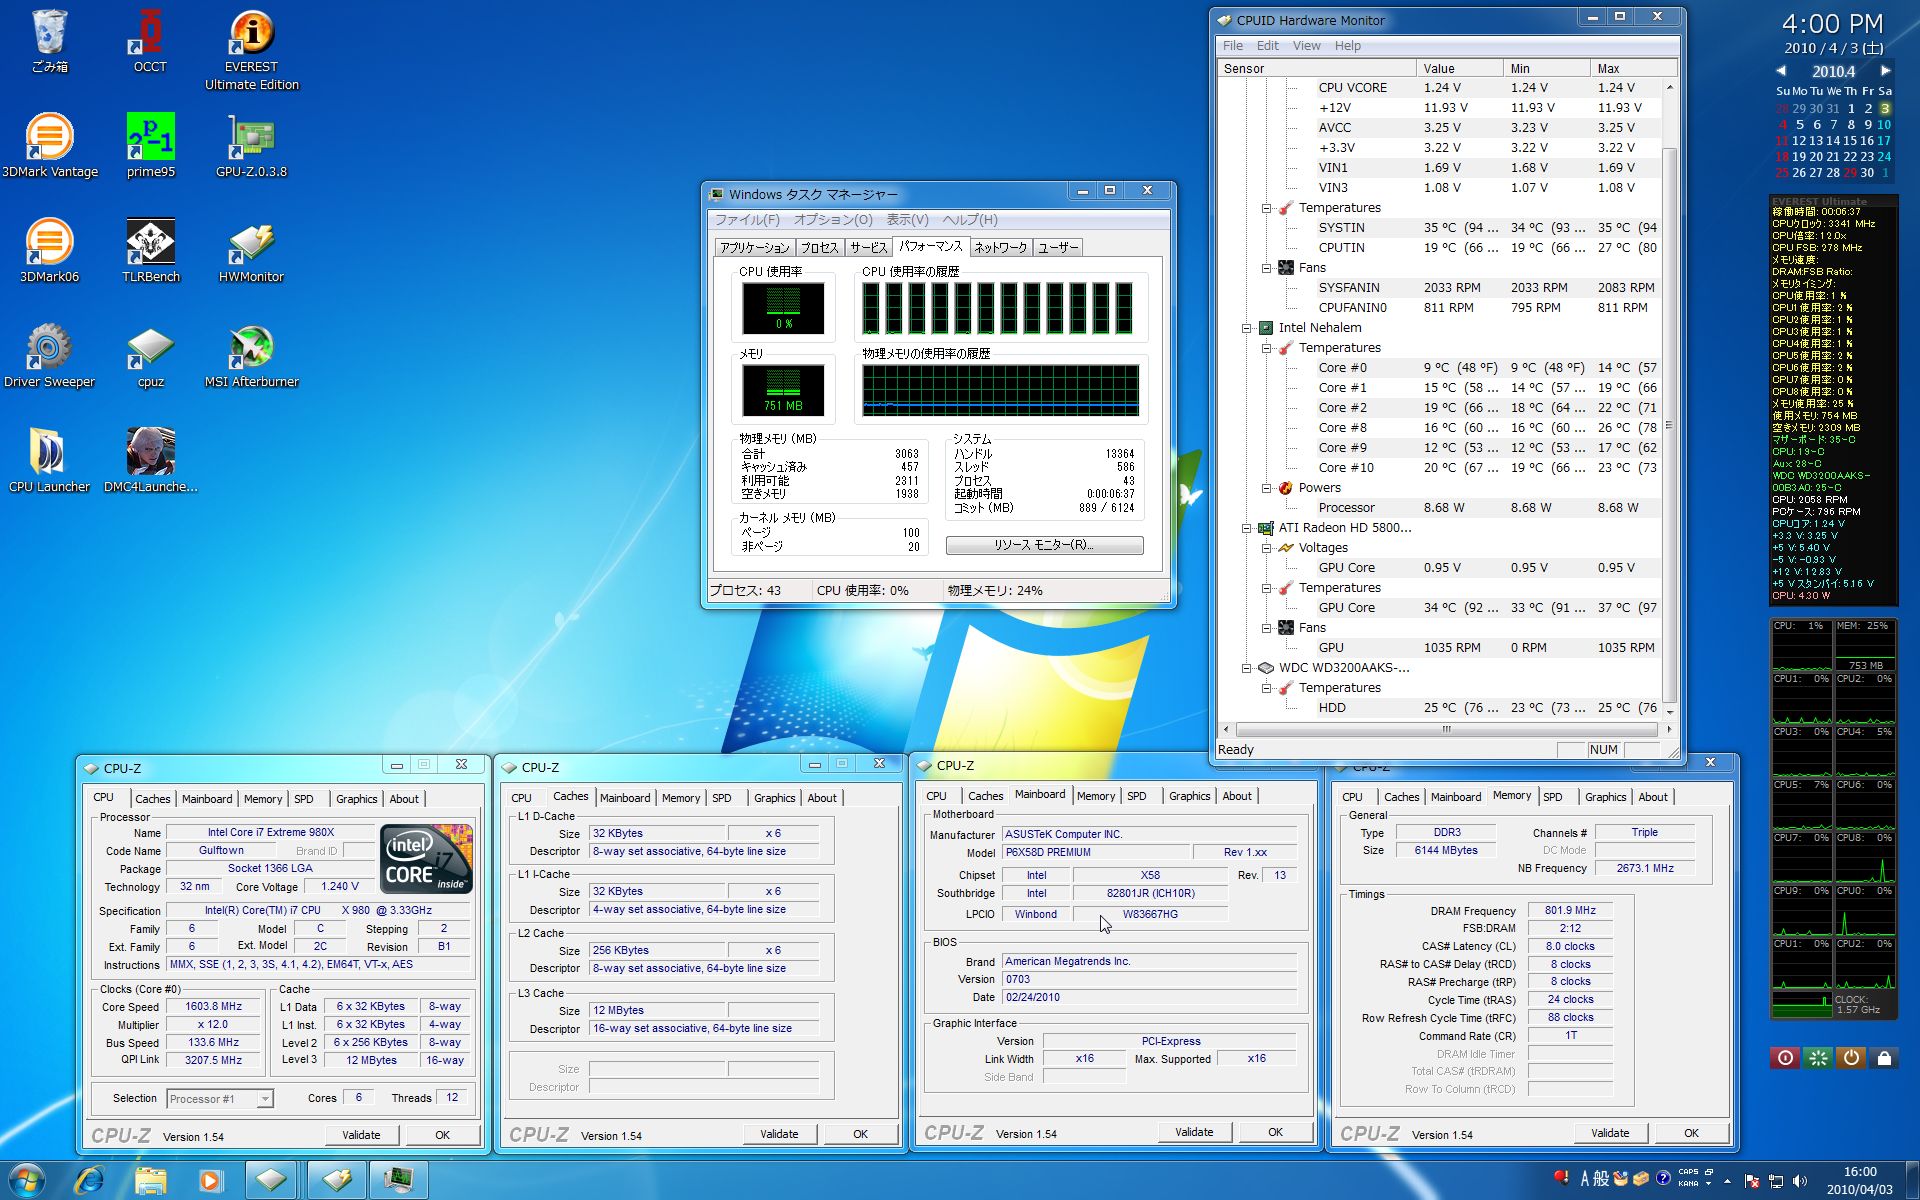Collapse Voltages node under ATI Radeon
This screenshot has height=1200, width=1920.
point(1266,548)
